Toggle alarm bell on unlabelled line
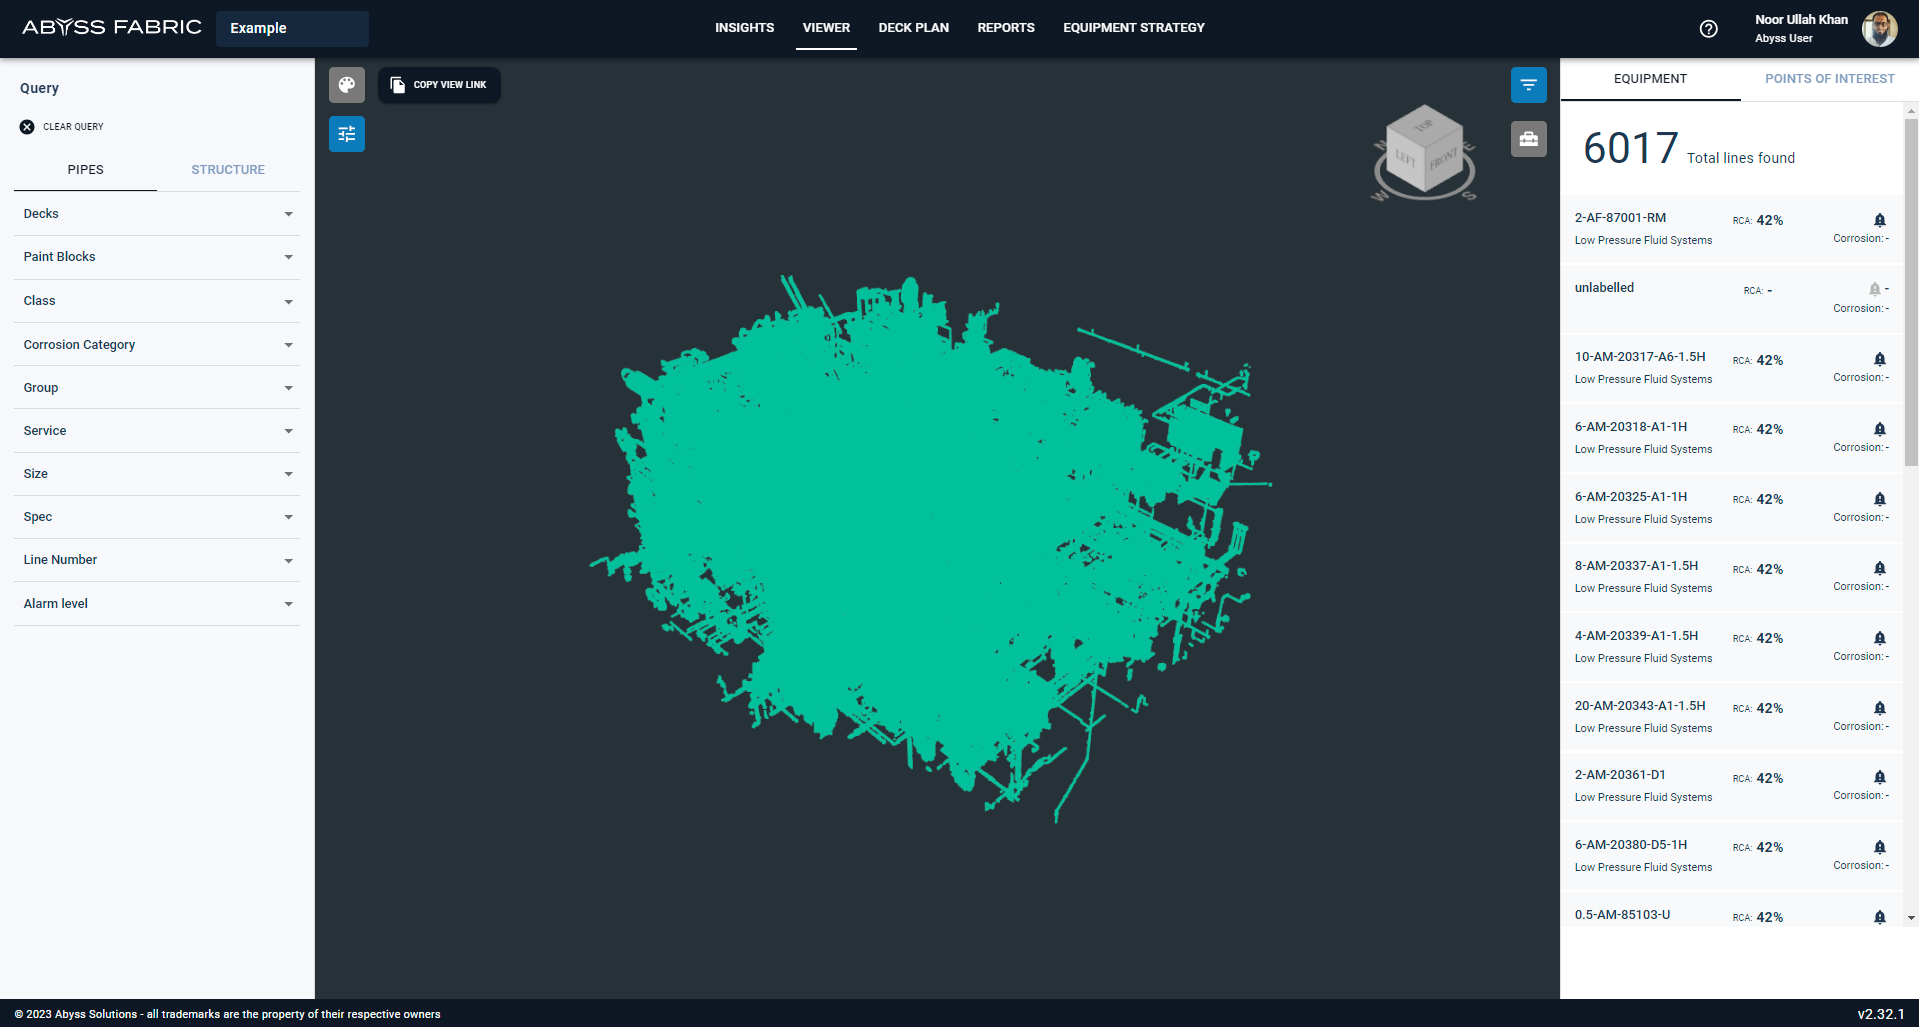1919x1027 pixels. tap(1874, 289)
